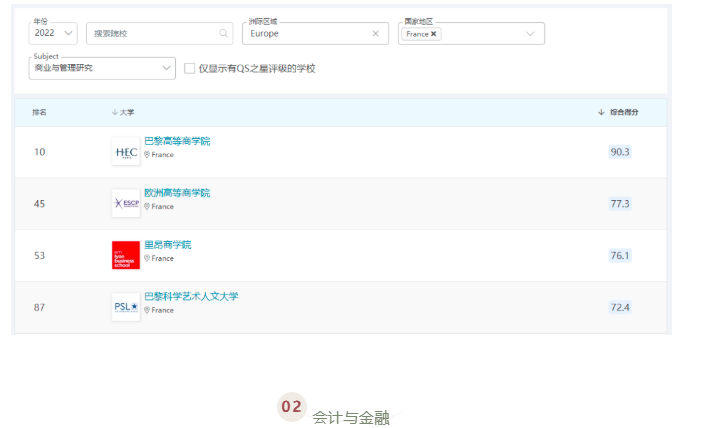Click the 会计与金融 section heading

click(351, 418)
